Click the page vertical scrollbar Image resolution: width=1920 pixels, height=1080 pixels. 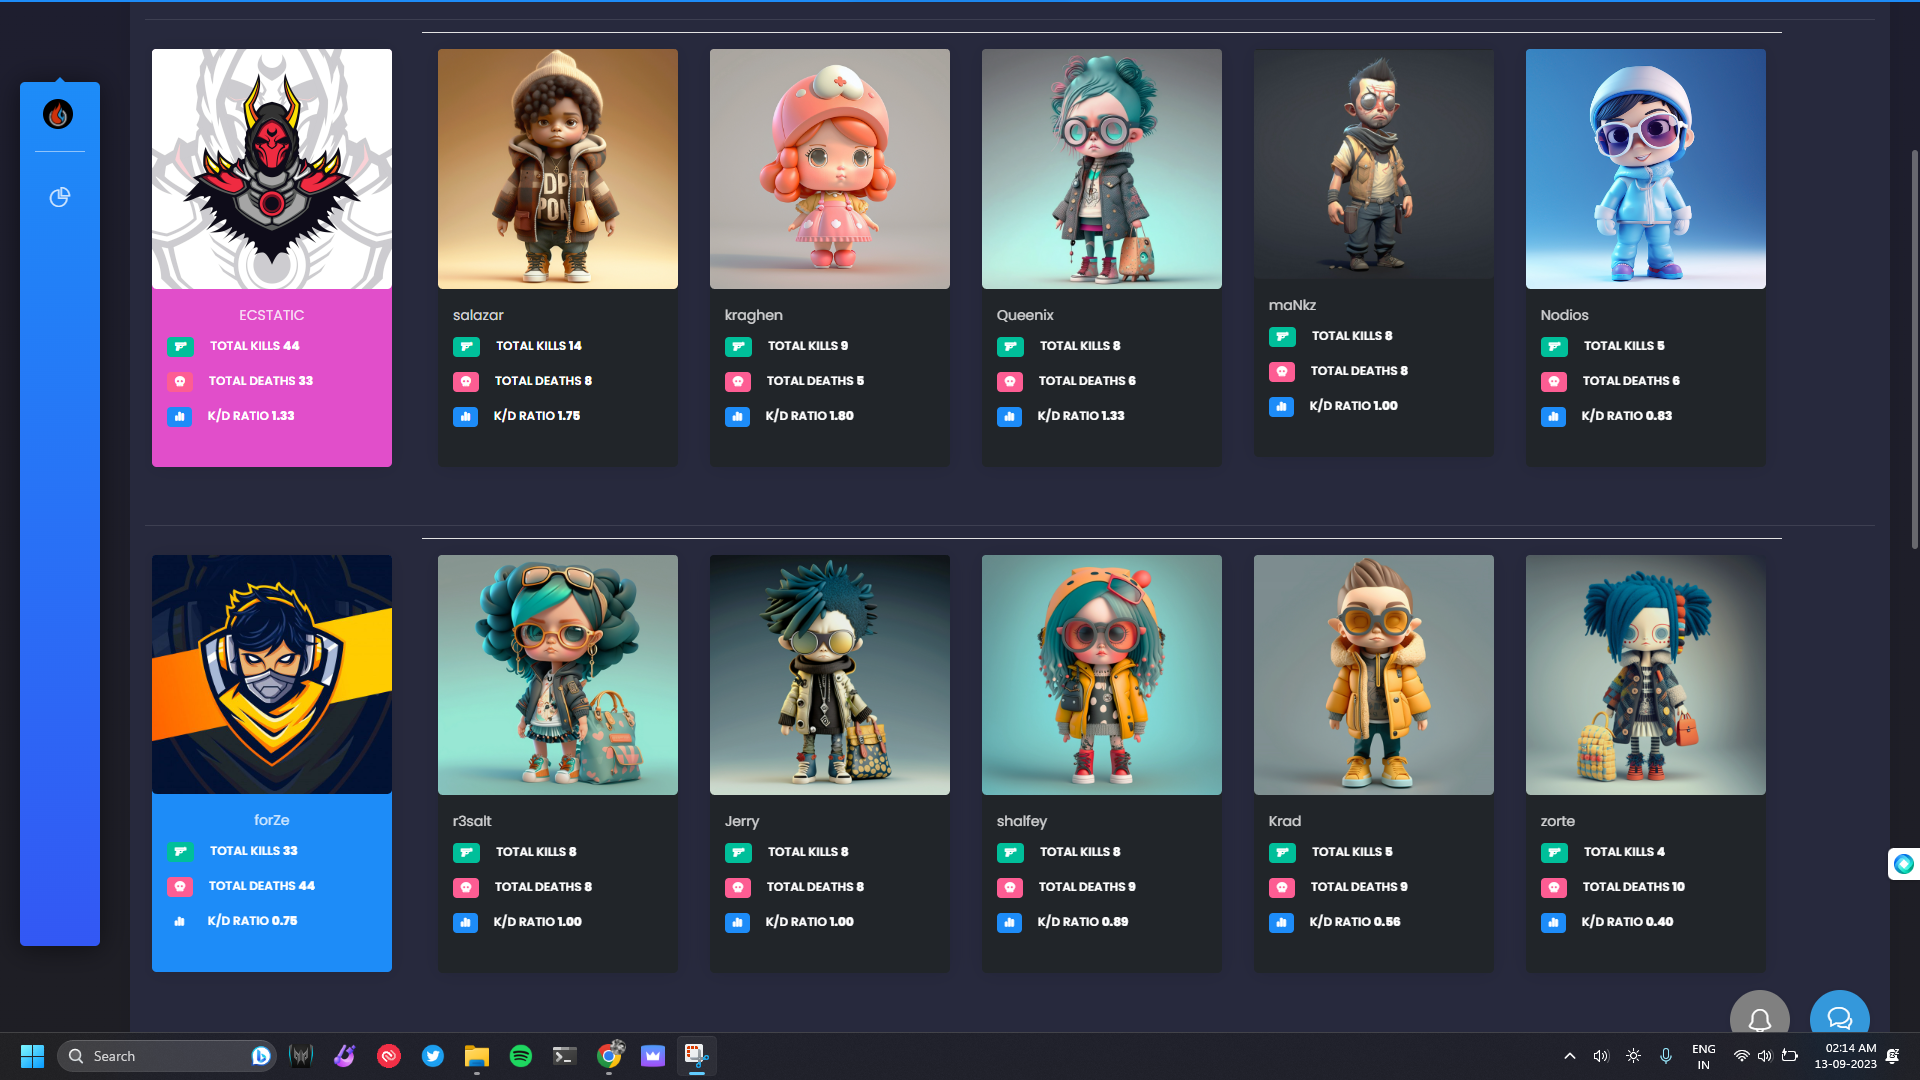1914,350
